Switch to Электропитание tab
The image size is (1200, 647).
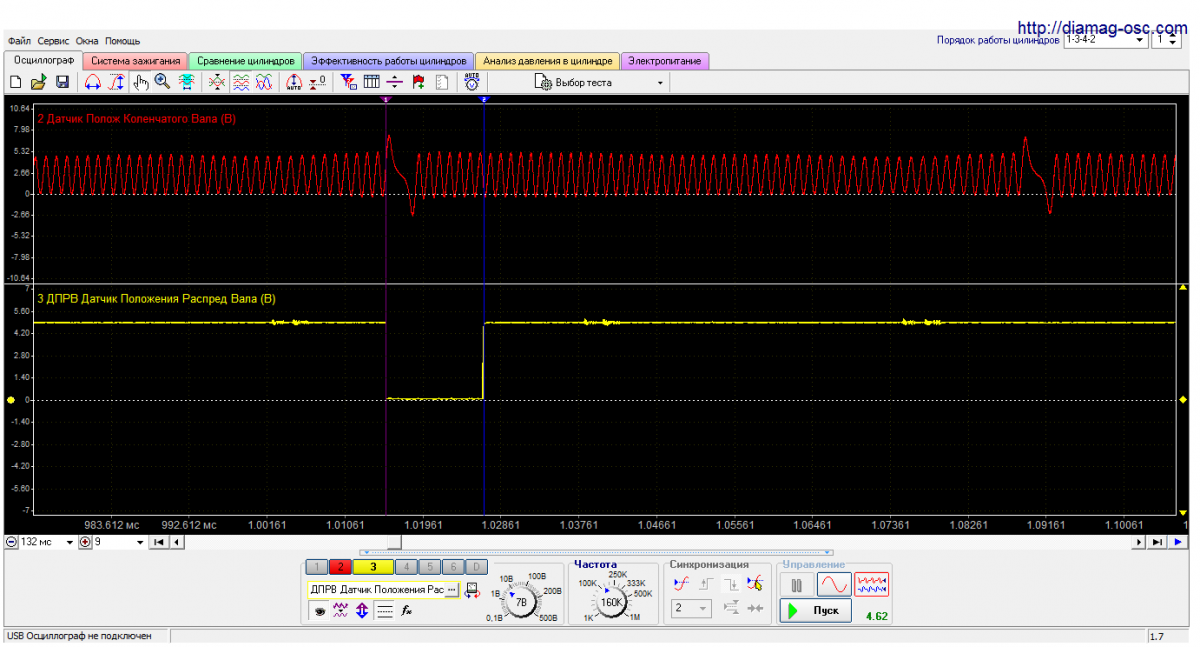pyautogui.click(x=666, y=61)
